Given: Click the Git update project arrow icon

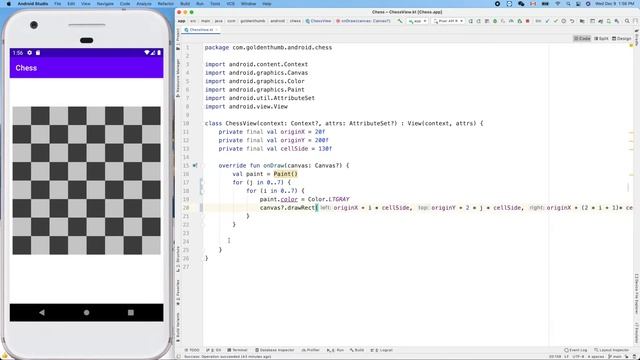Looking at the screenshot, I should click(x=547, y=21).
